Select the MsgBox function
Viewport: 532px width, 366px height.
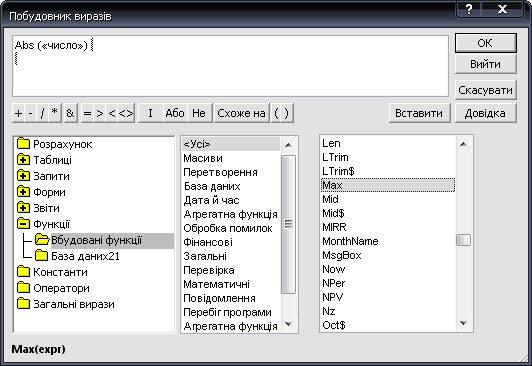click(x=387, y=255)
